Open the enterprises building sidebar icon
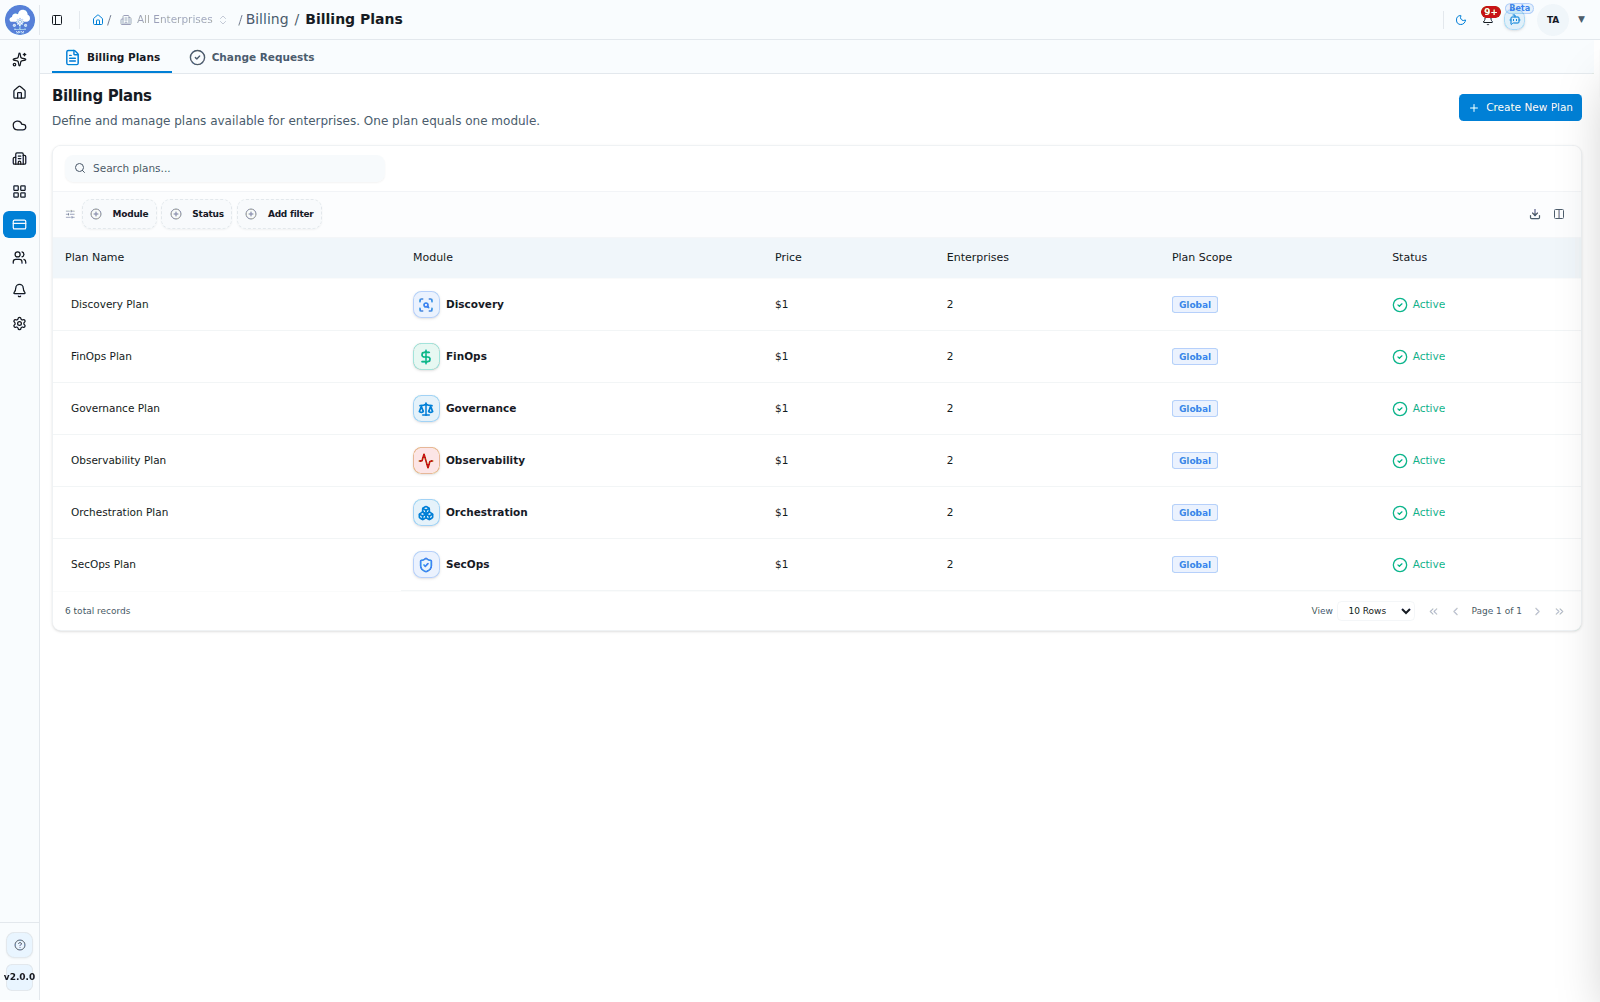 click(19, 159)
